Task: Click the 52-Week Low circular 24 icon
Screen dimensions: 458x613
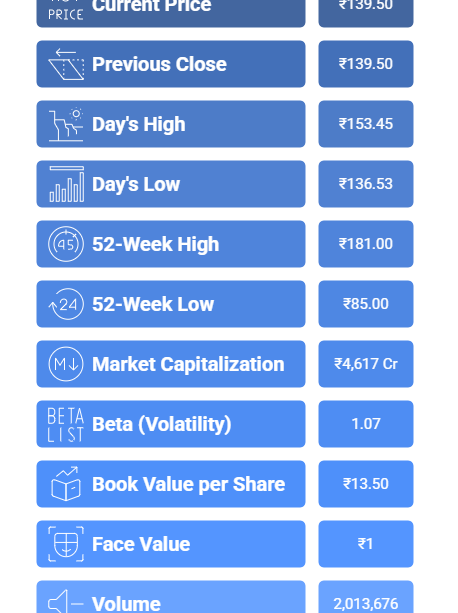Action: pyautogui.click(x=66, y=304)
